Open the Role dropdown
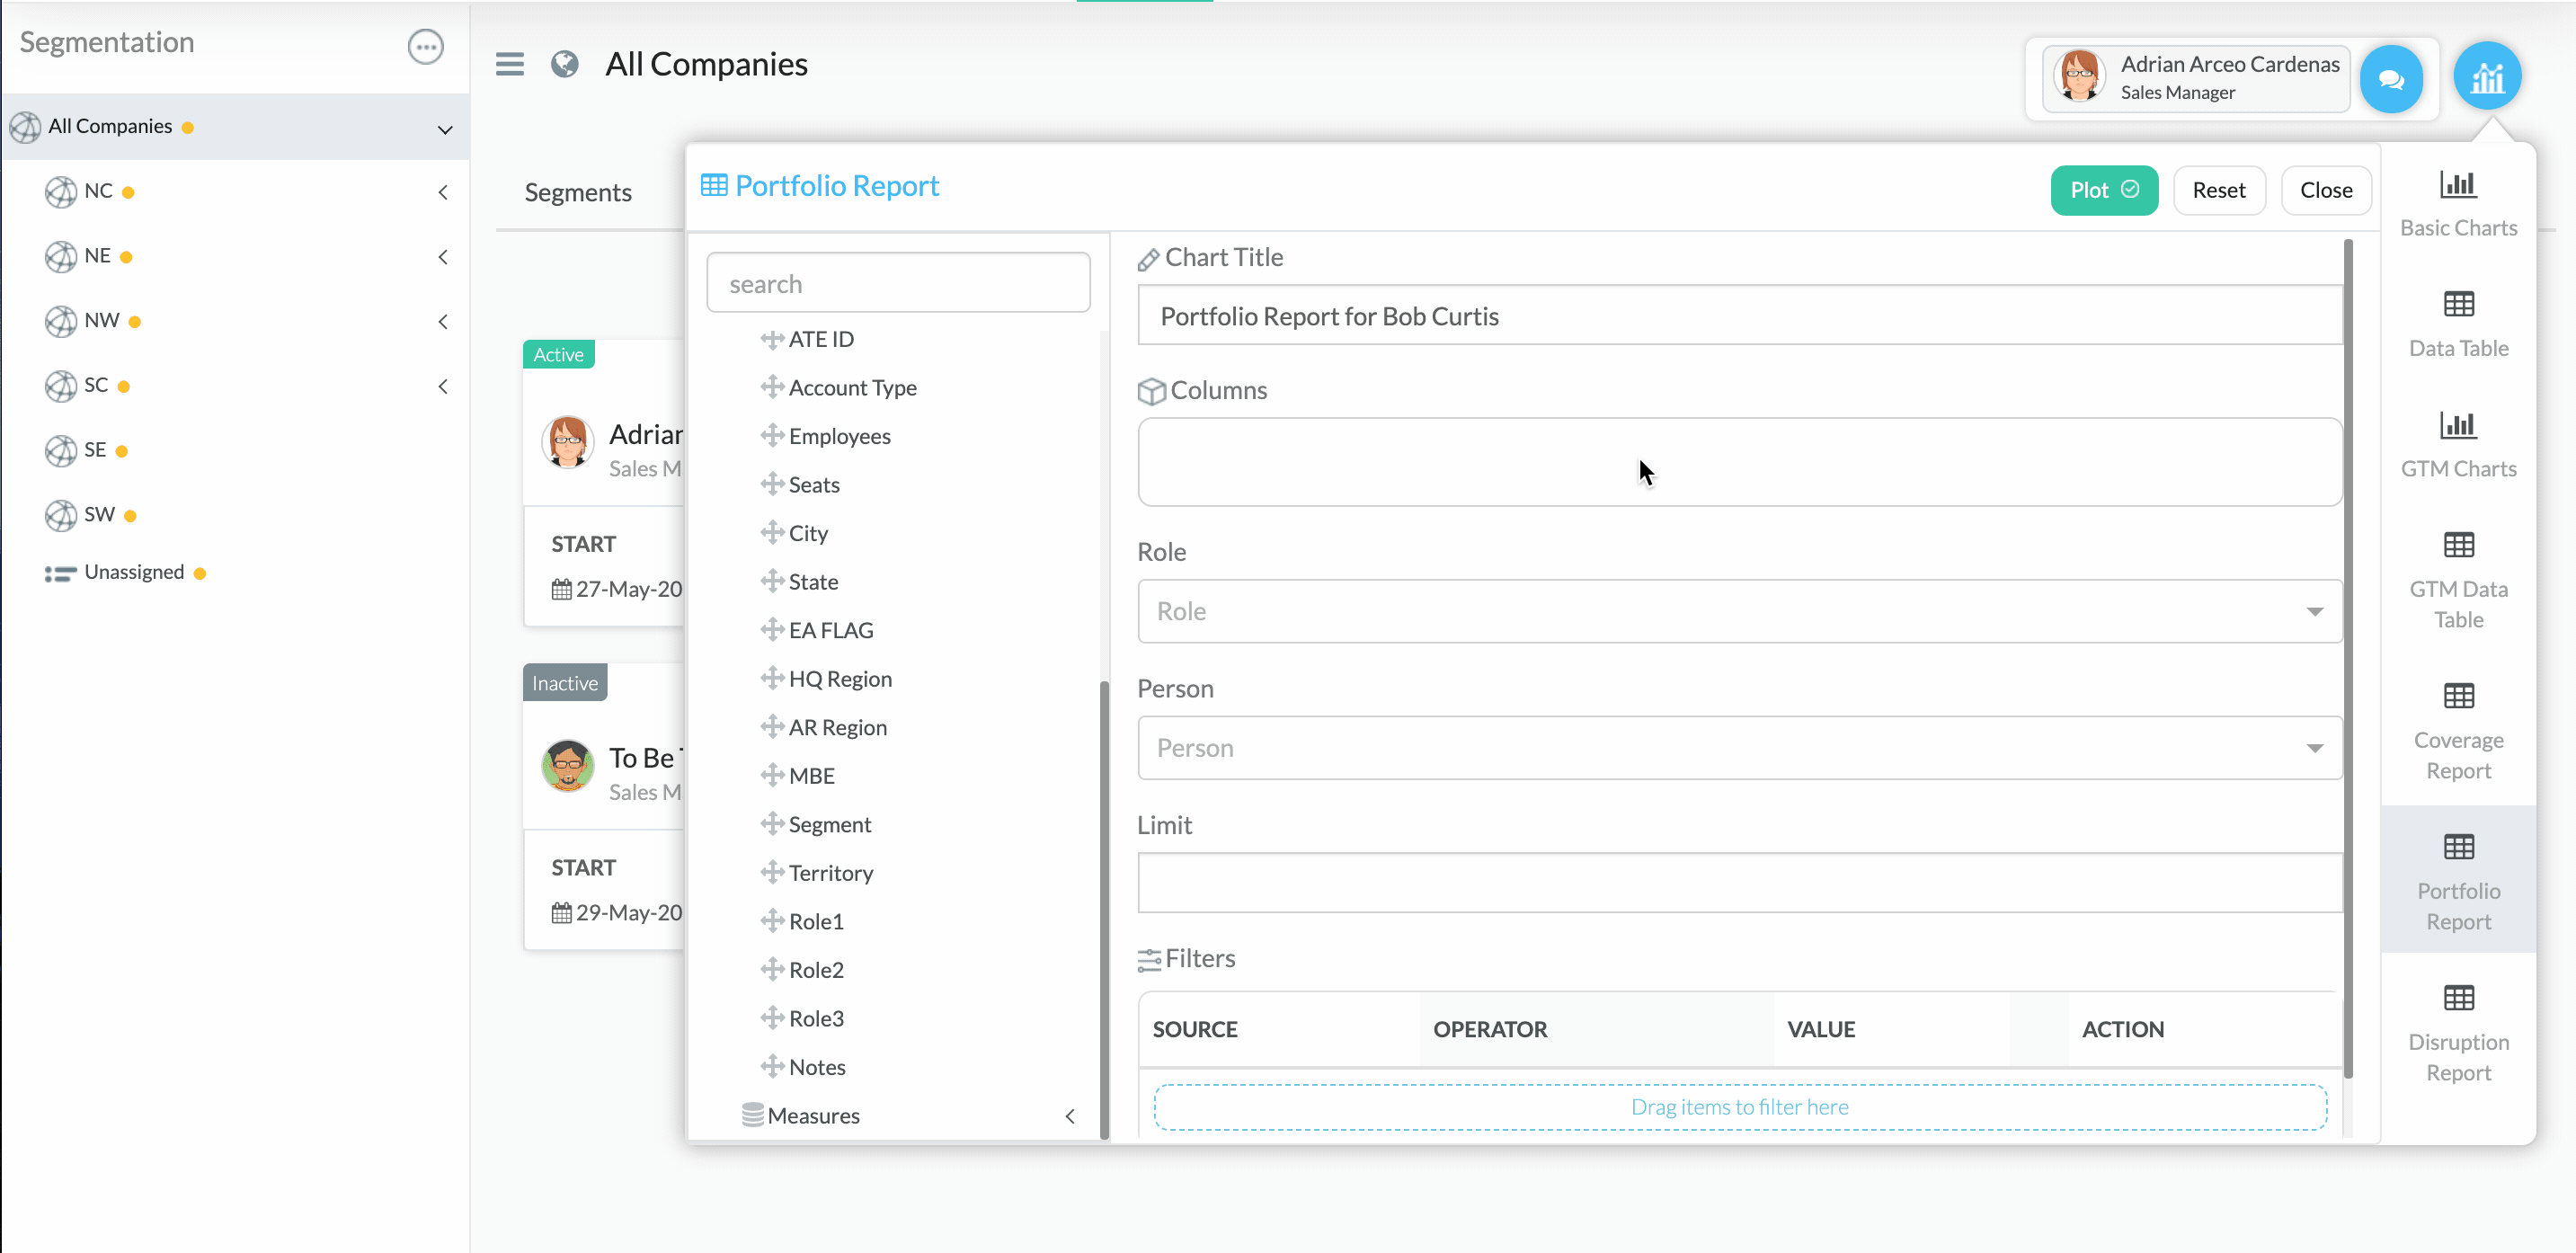This screenshot has width=2576, height=1253. (x=1738, y=611)
